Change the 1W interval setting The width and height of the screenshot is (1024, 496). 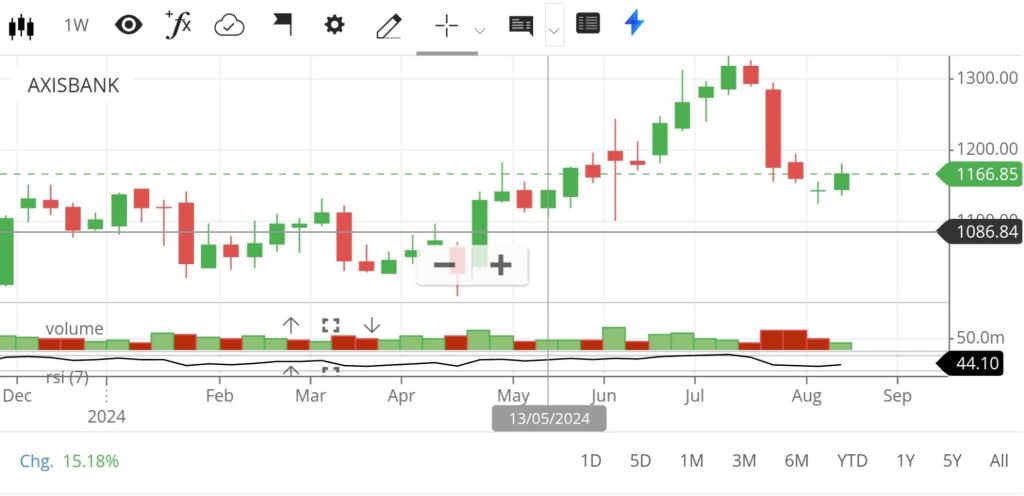76,25
